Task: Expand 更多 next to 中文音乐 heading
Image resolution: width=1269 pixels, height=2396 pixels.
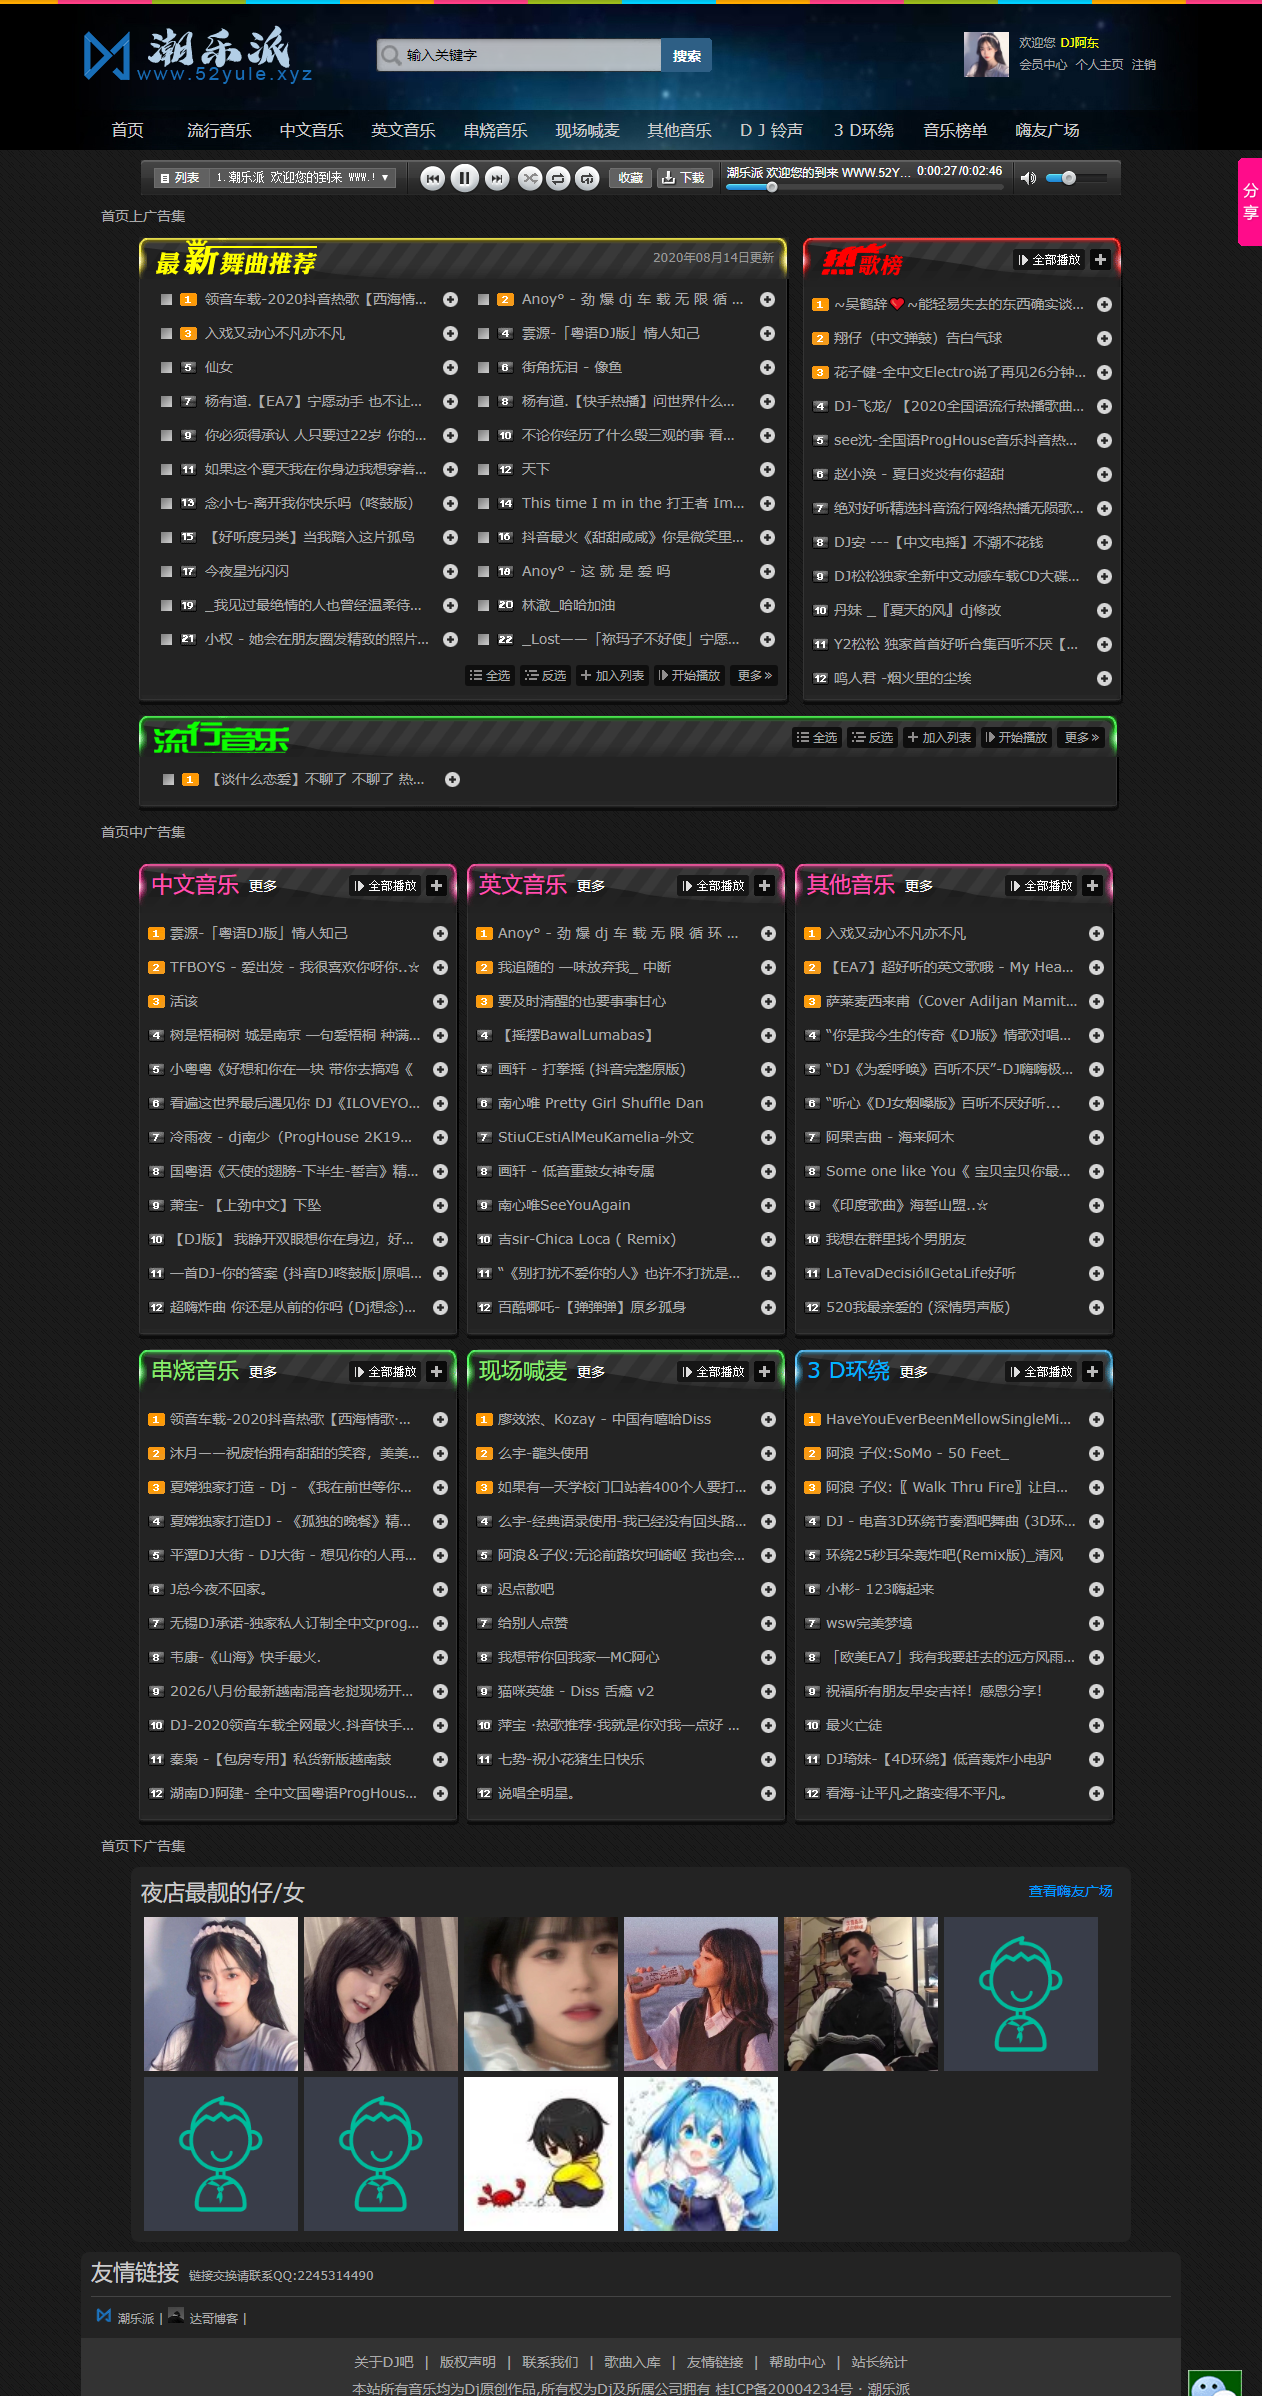Action: (x=263, y=886)
